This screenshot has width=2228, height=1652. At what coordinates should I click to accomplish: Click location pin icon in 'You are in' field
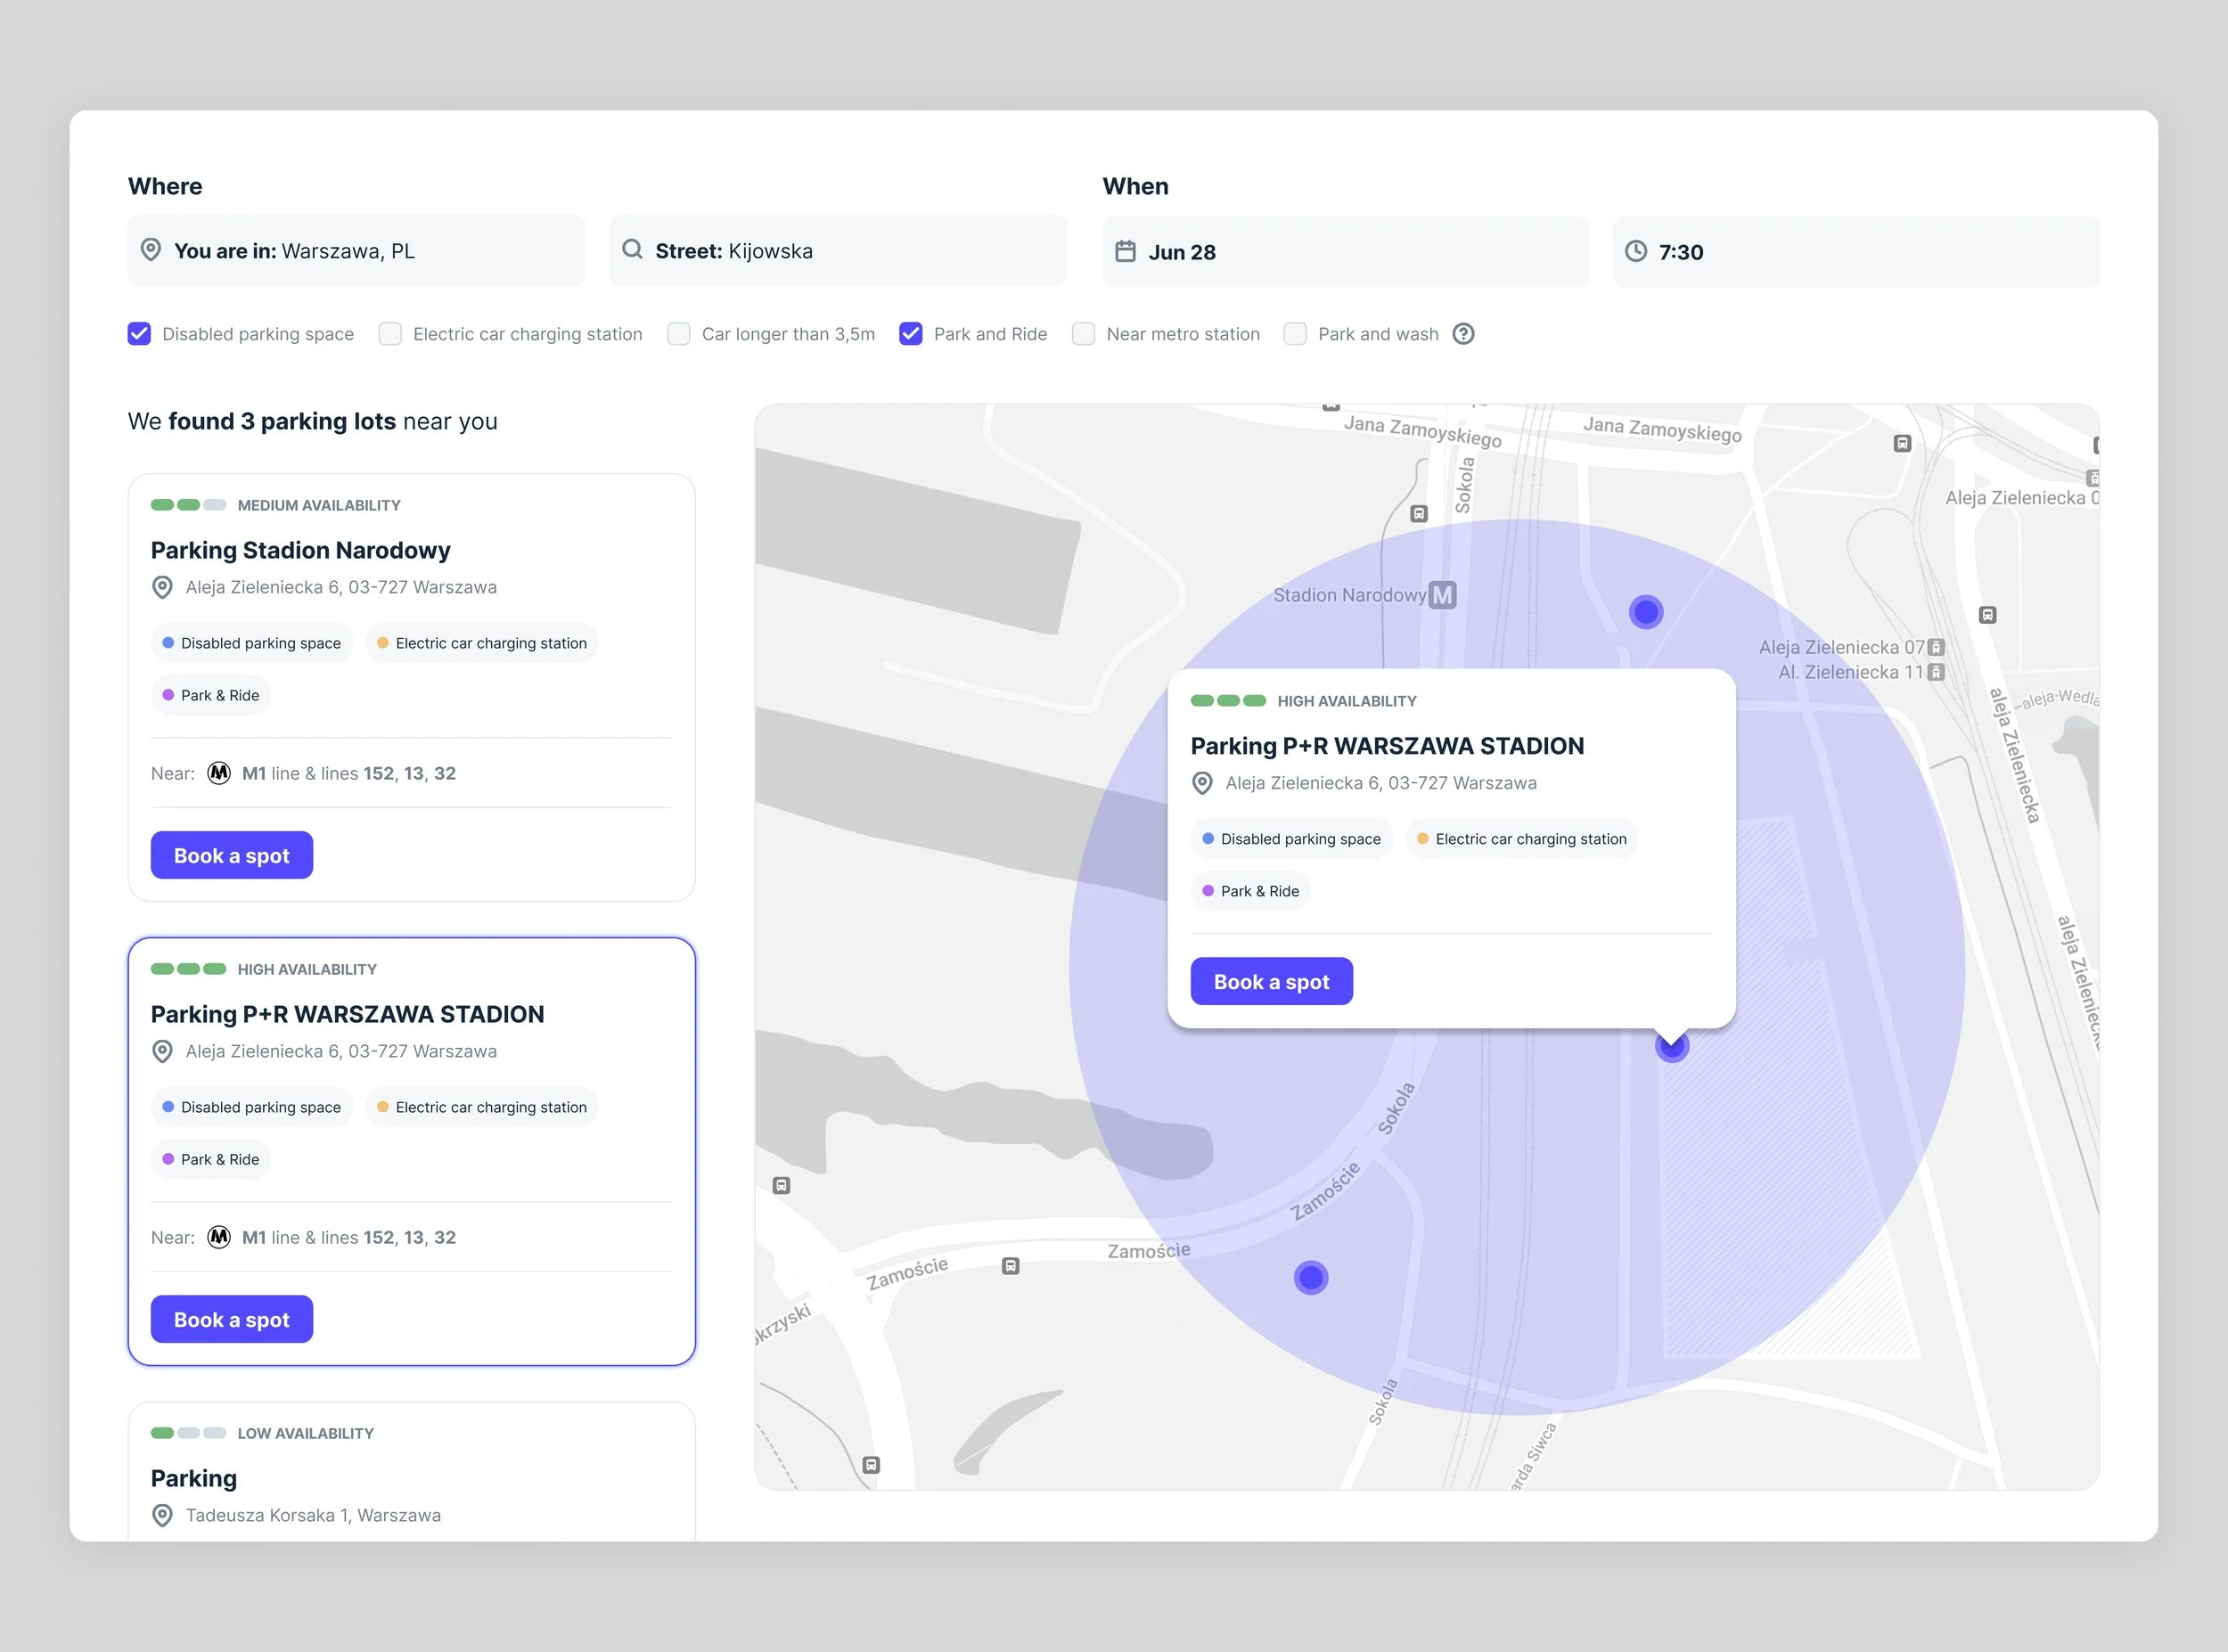[151, 249]
